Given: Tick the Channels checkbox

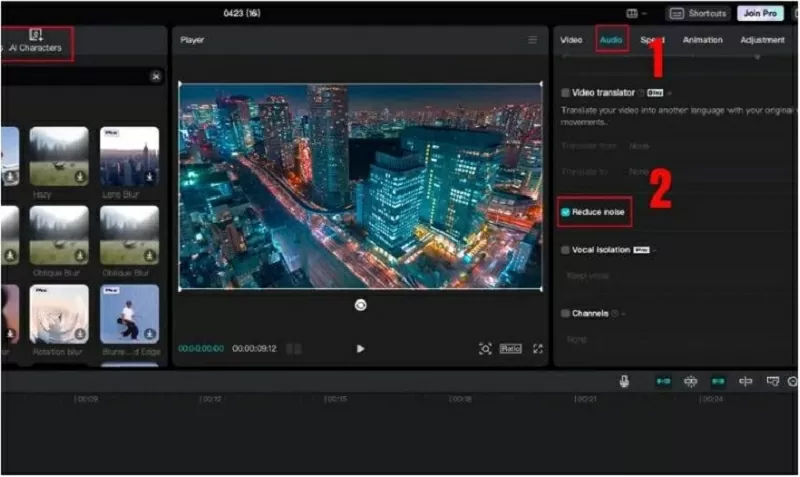Looking at the screenshot, I should [566, 313].
